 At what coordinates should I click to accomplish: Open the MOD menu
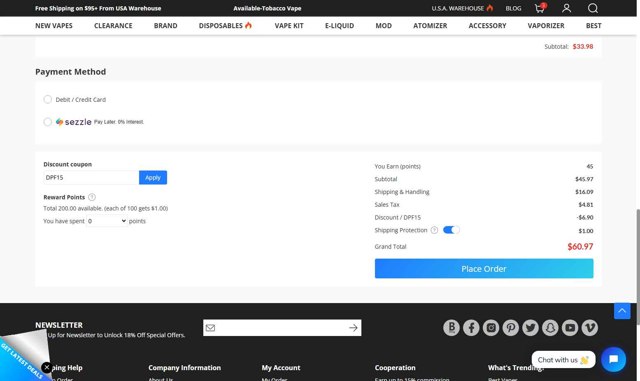(x=383, y=25)
